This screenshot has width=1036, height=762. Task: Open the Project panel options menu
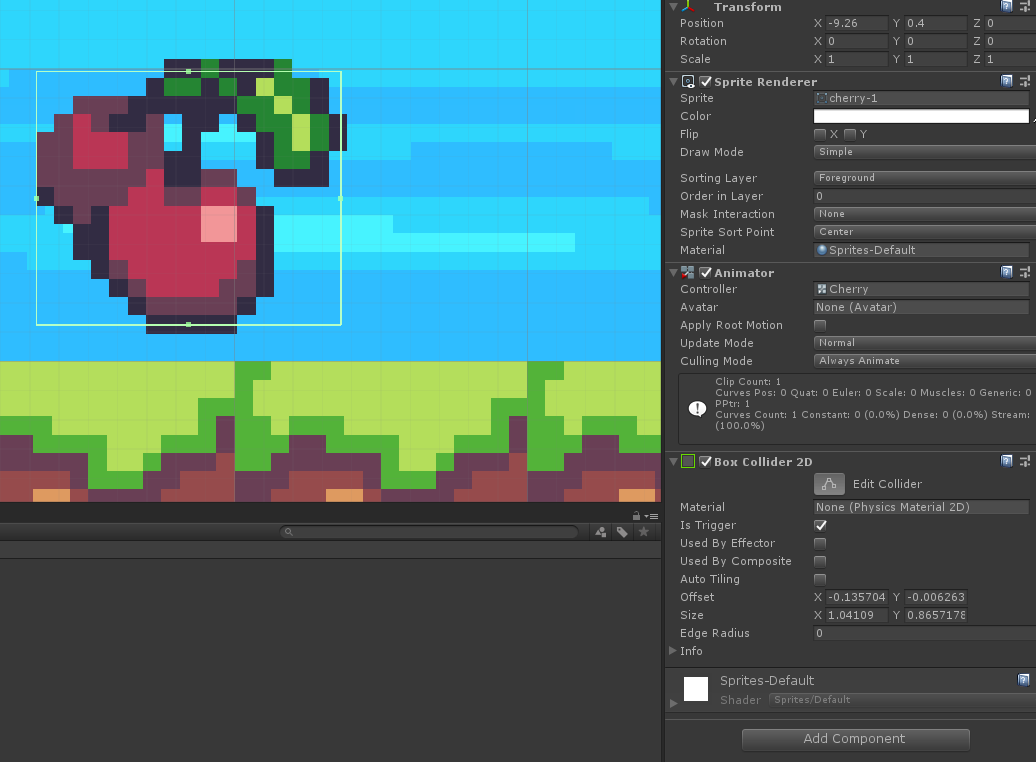[651, 516]
